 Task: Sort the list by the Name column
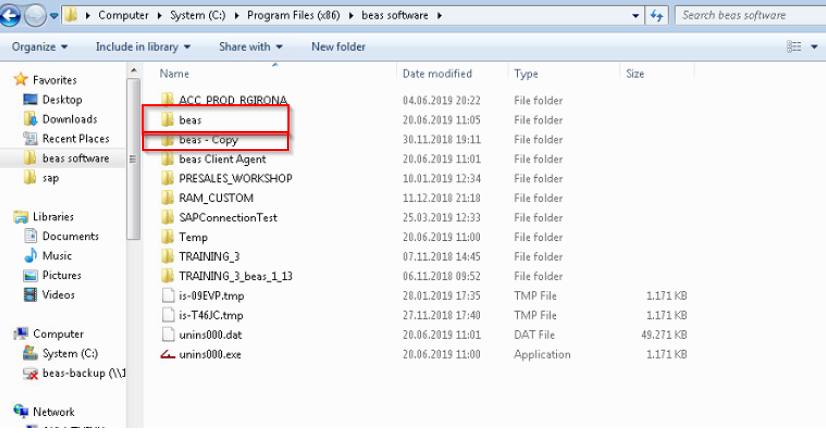(174, 74)
